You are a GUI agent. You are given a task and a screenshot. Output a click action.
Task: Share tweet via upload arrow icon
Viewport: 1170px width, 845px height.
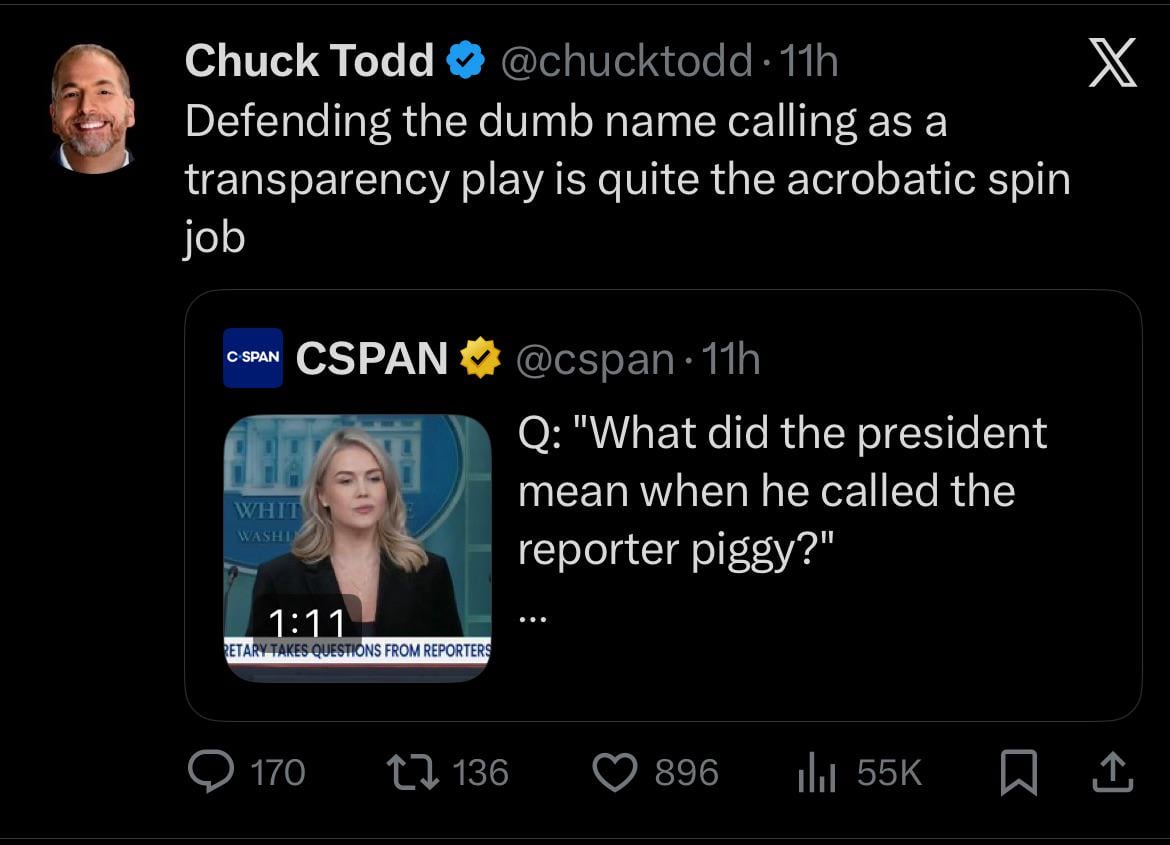click(x=1113, y=772)
